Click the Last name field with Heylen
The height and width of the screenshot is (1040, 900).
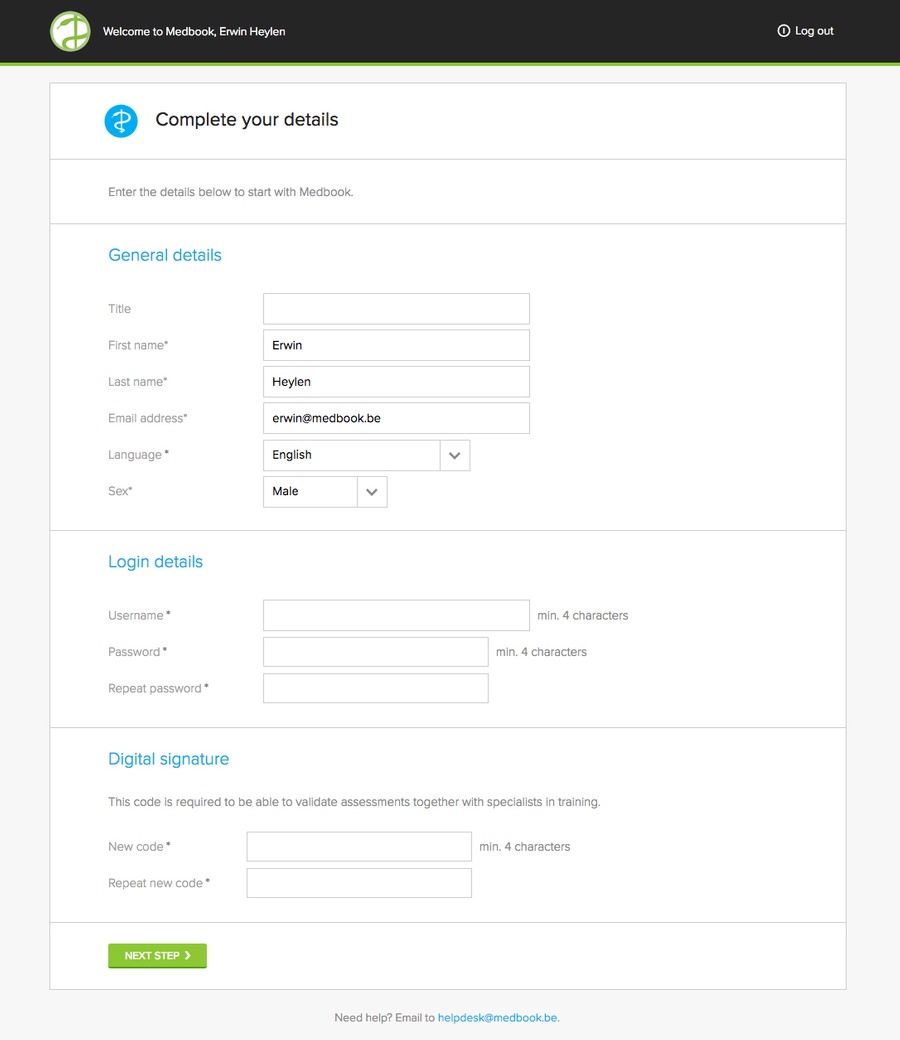click(396, 381)
